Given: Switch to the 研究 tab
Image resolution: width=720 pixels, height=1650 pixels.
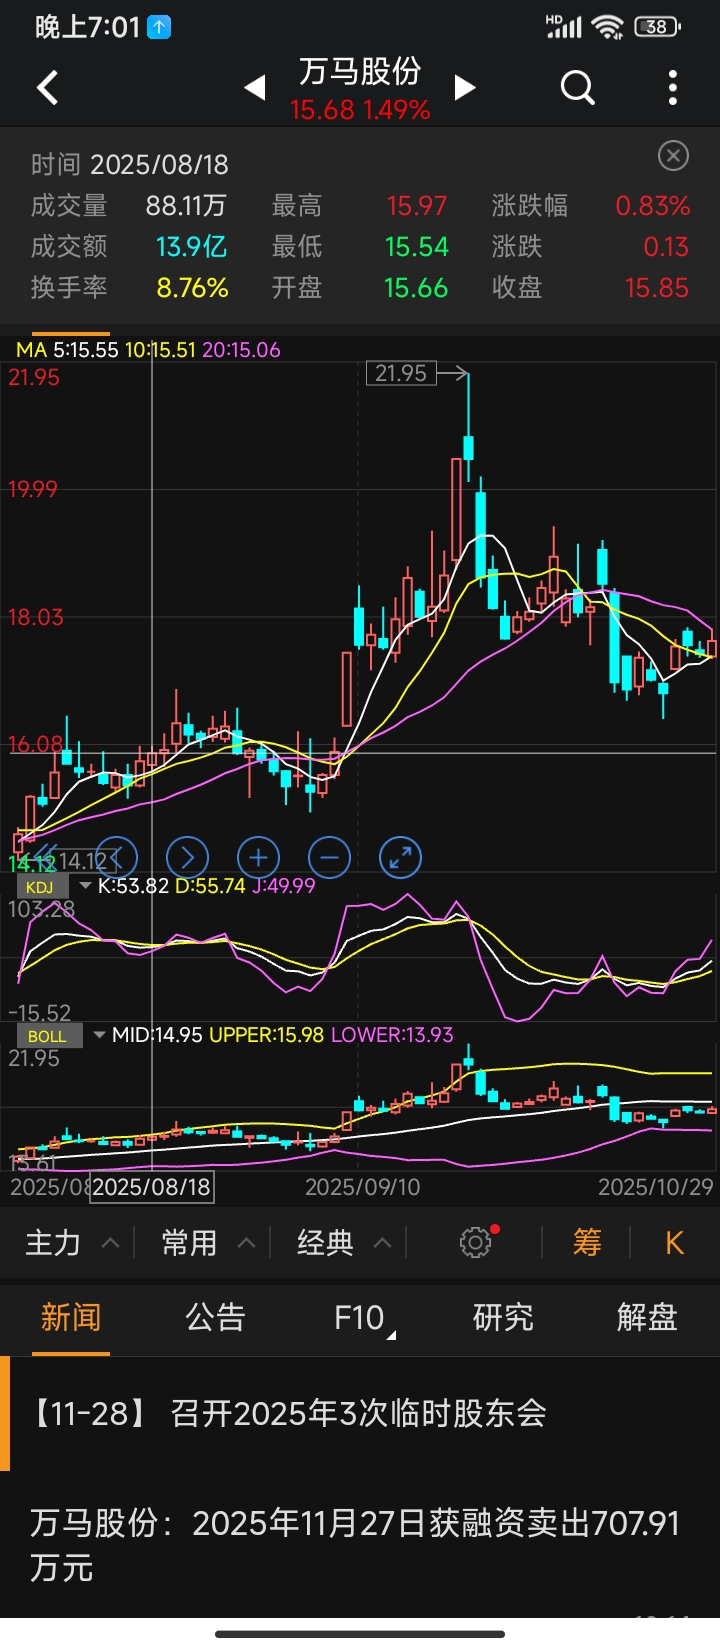Looking at the screenshot, I should pos(503,1317).
